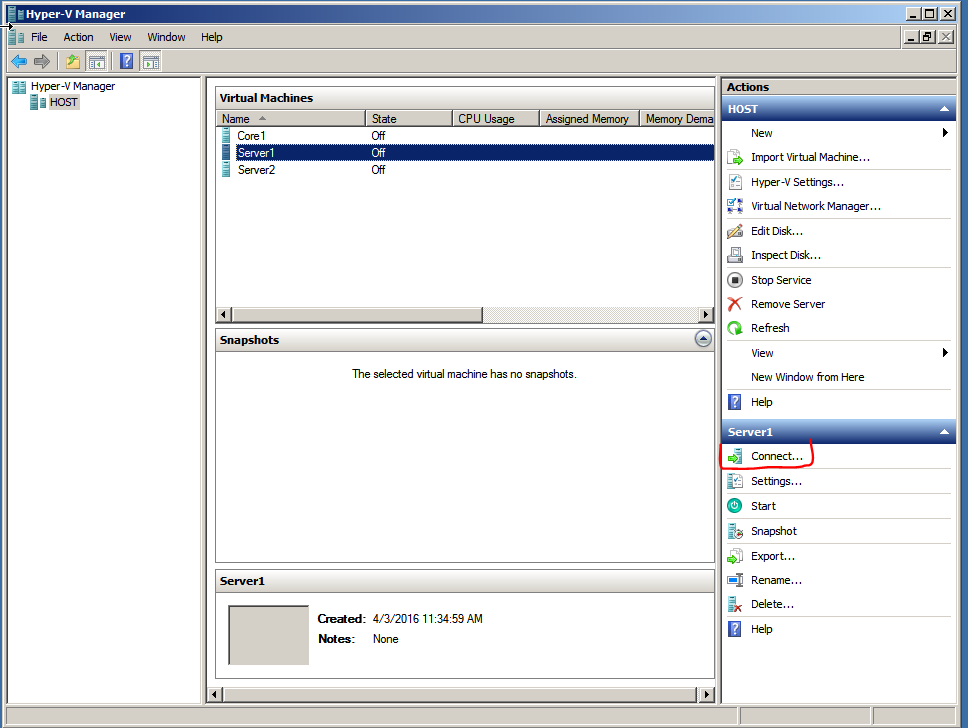Click the Snapshot icon

[735, 531]
